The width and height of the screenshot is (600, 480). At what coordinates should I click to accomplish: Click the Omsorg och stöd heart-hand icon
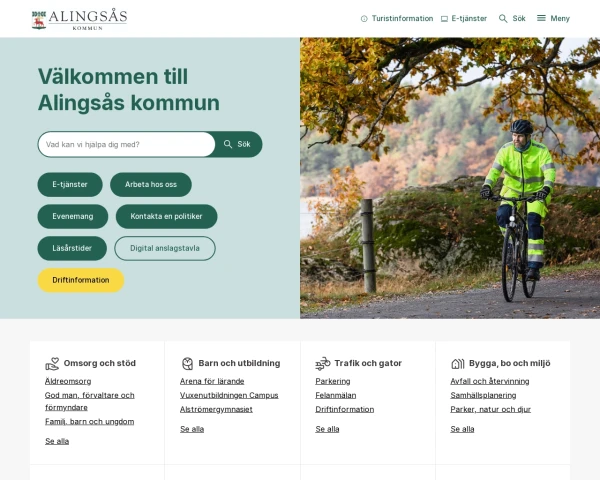click(52, 364)
